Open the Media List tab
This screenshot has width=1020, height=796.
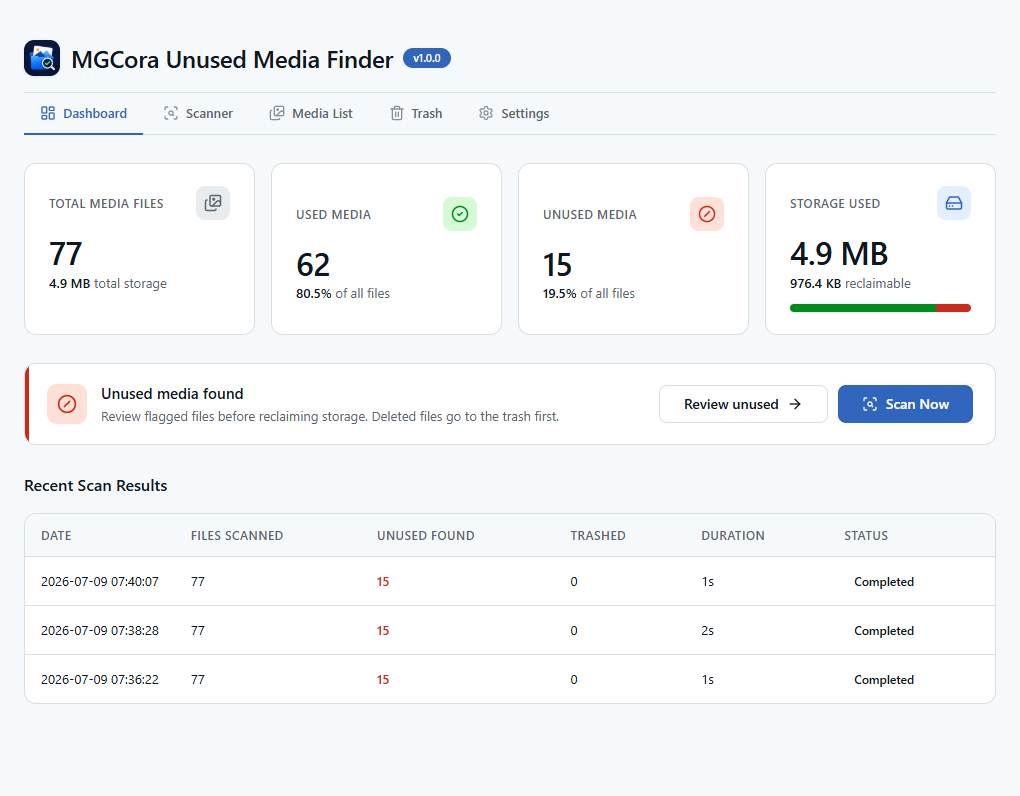[311, 113]
